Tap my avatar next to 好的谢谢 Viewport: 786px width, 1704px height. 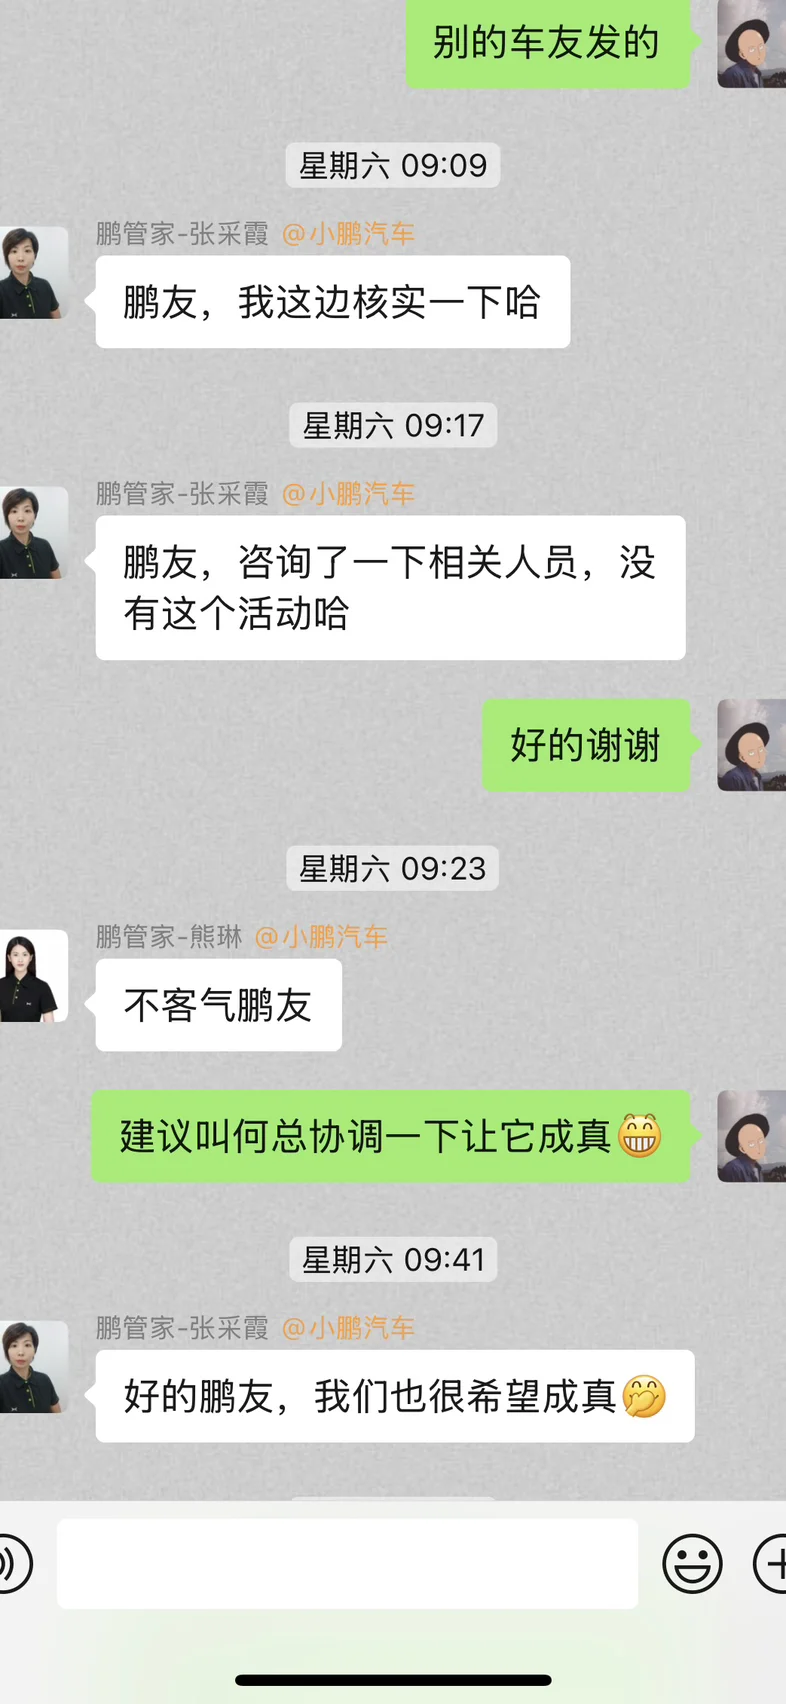click(x=752, y=745)
